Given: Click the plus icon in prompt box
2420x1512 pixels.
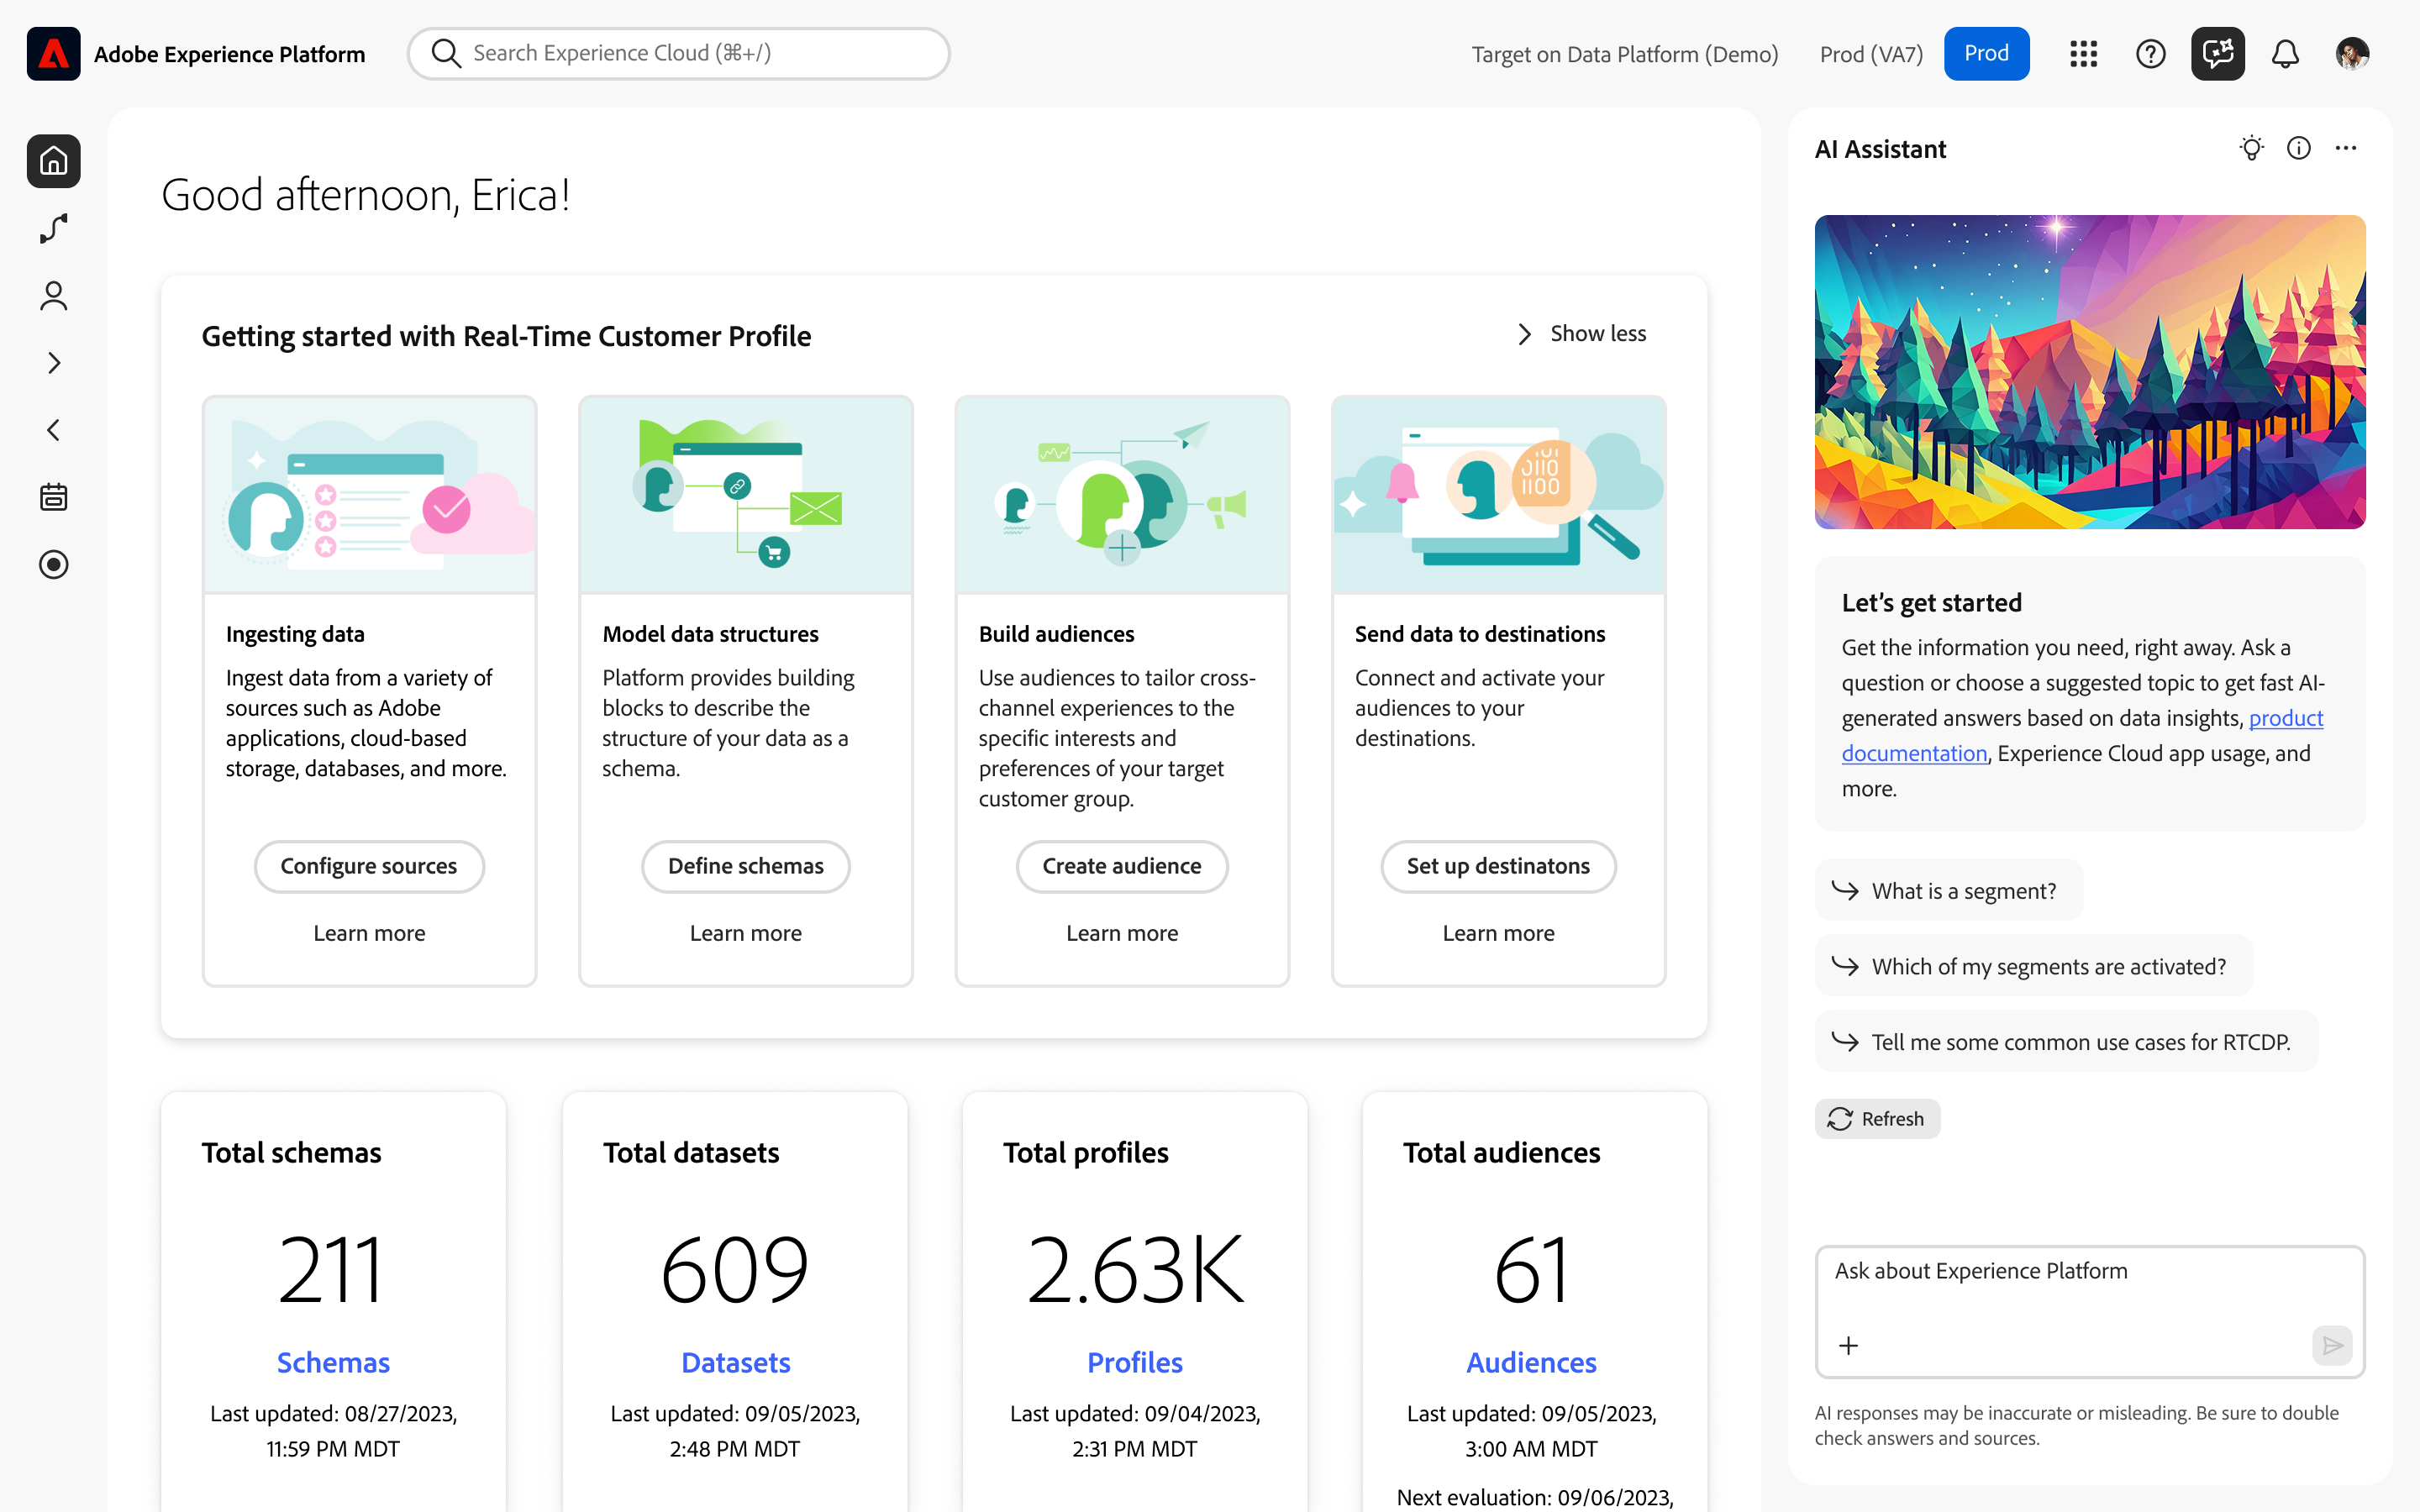Looking at the screenshot, I should [1848, 1346].
